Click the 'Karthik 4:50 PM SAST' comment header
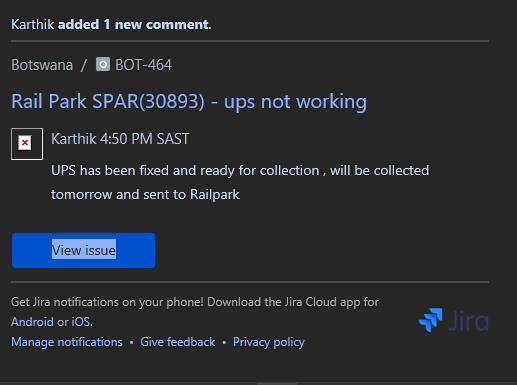The image size is (517, 385). tap(120, 139)
